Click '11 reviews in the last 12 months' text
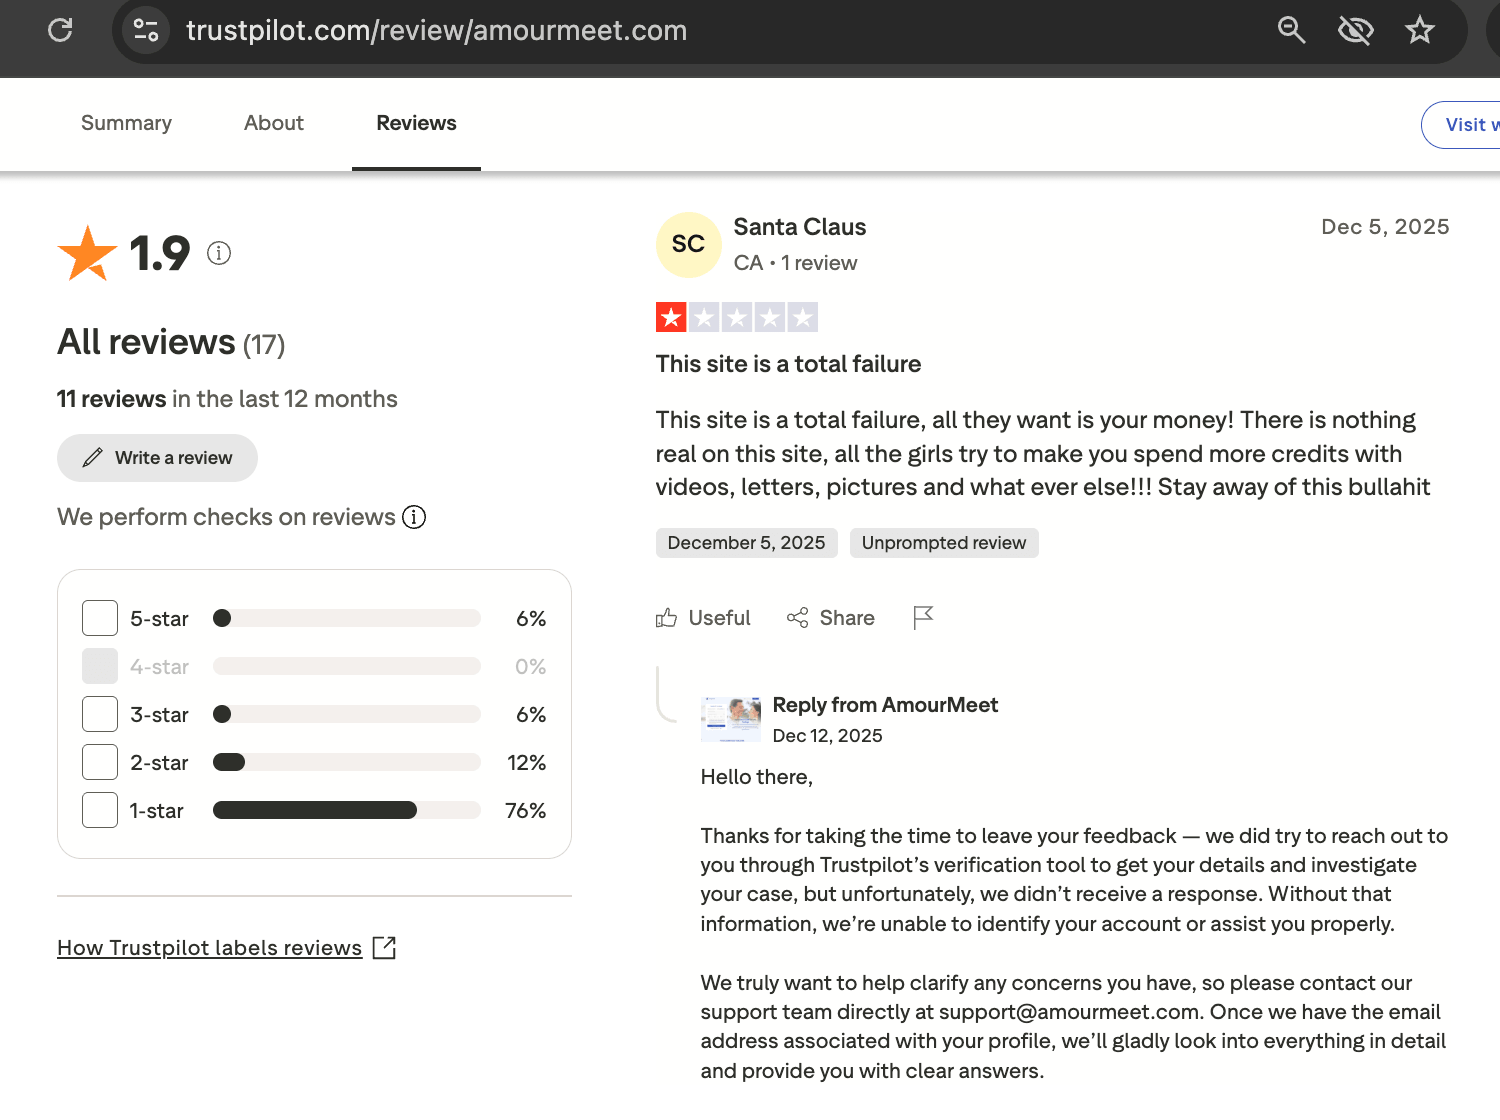 [x=227, y=399]
